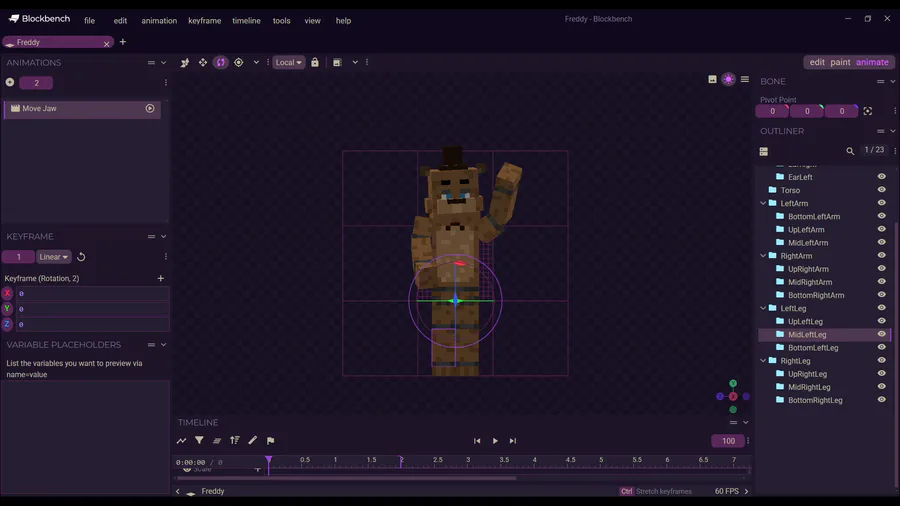Jump to the timeline end
The height and width of the screenshot is (506, 900).
(x=513, y=441)
